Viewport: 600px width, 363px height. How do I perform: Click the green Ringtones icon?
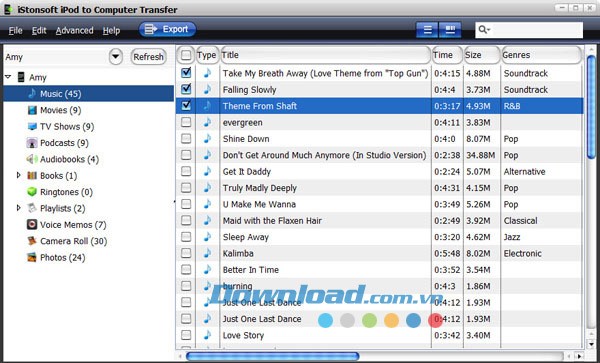point(32,192)
